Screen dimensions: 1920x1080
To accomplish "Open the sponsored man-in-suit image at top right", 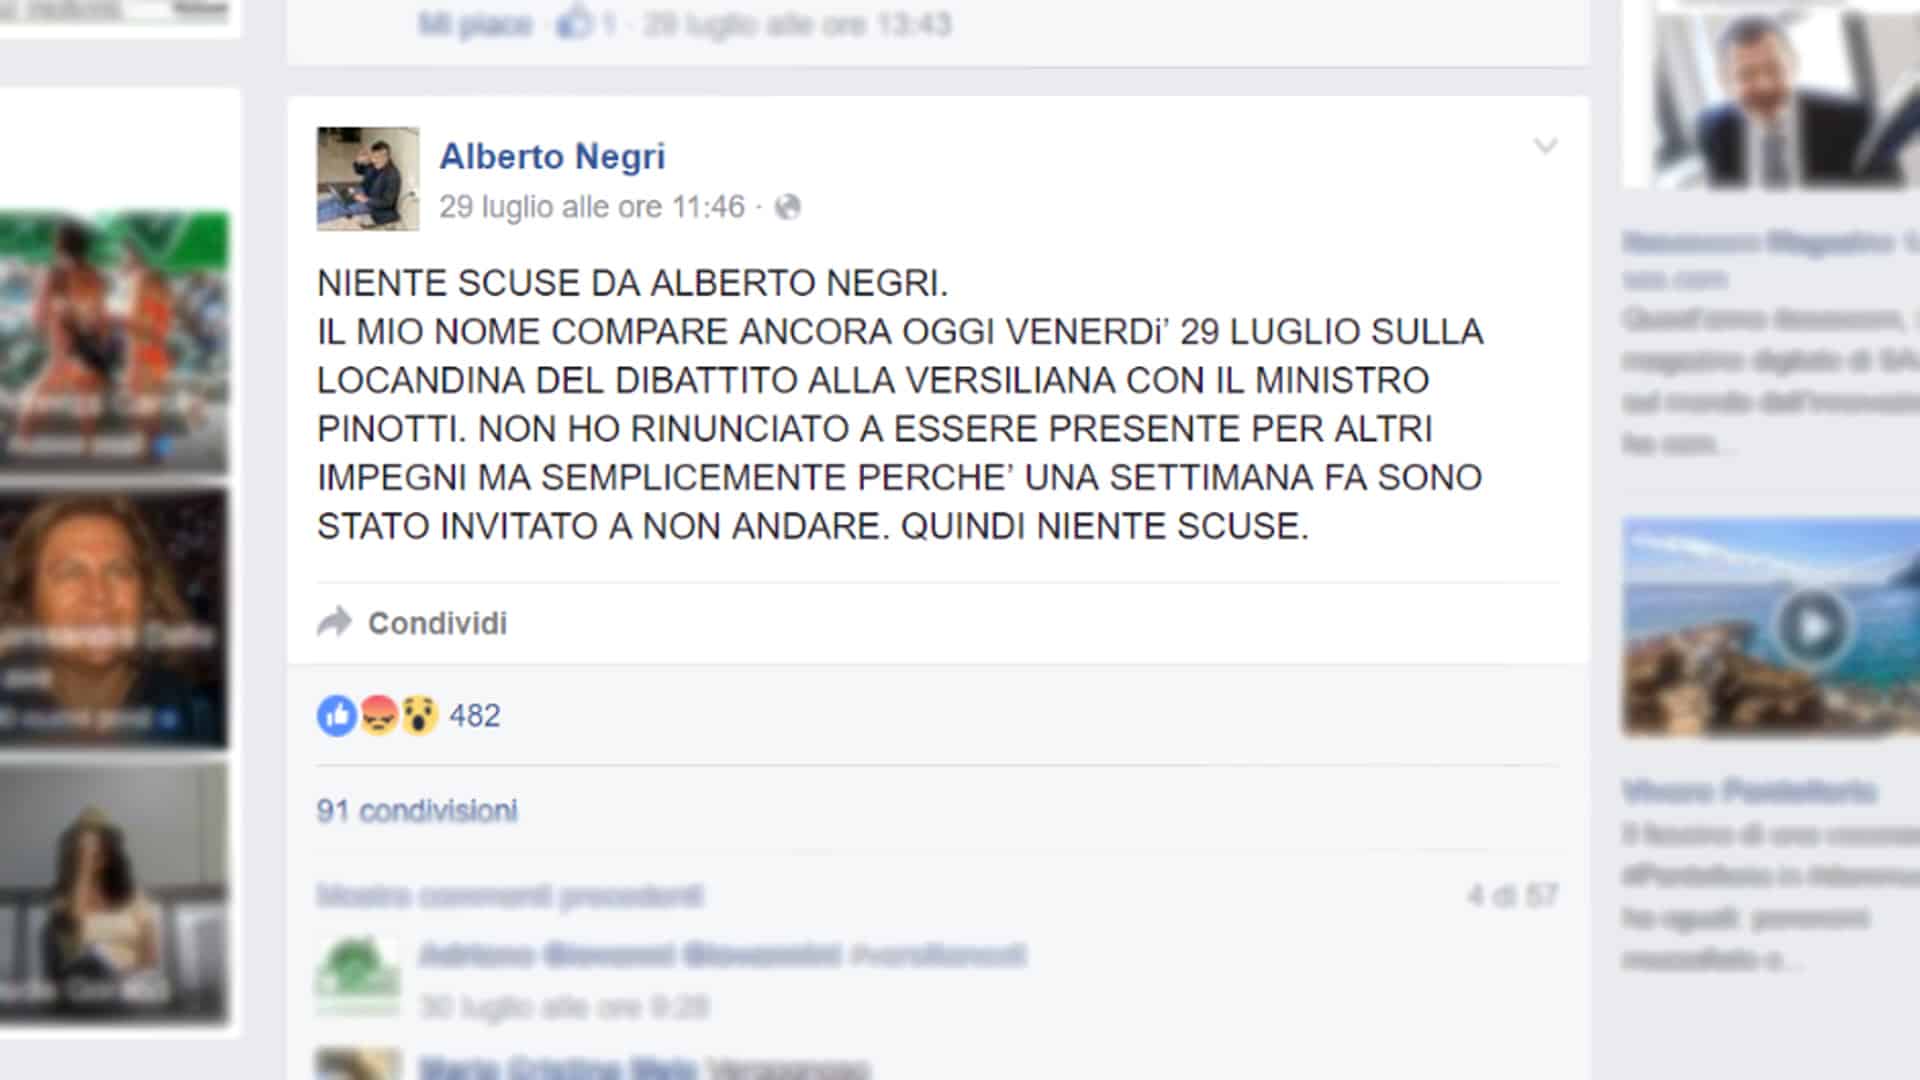I will tap(1771, 93).
